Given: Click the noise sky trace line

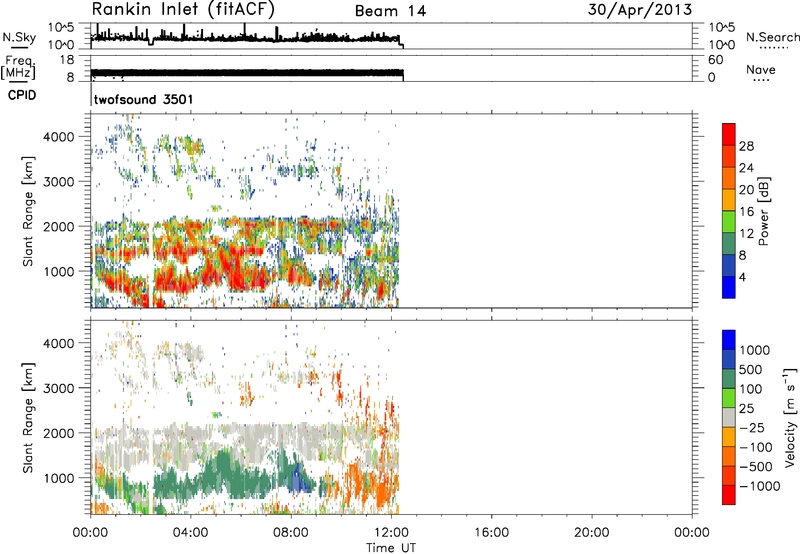Looking at the screenshot, I should click(245, 38).
